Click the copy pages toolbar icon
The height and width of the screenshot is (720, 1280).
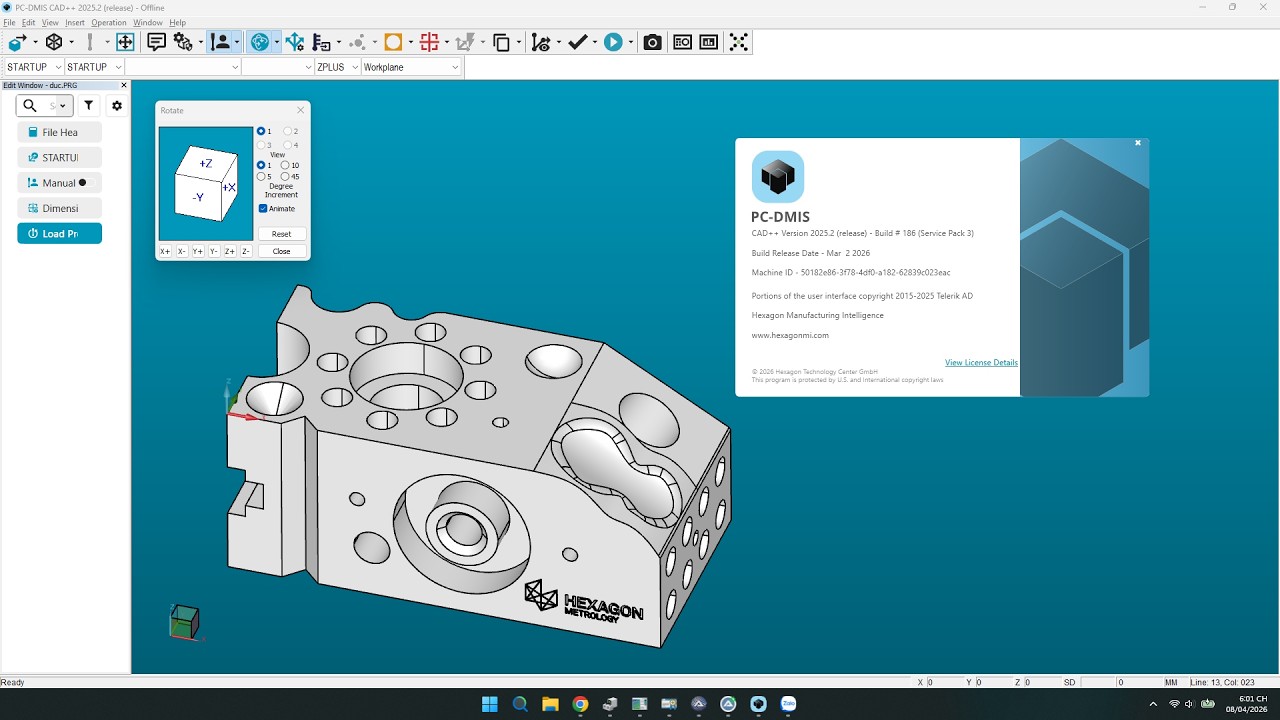pos(501,42)
